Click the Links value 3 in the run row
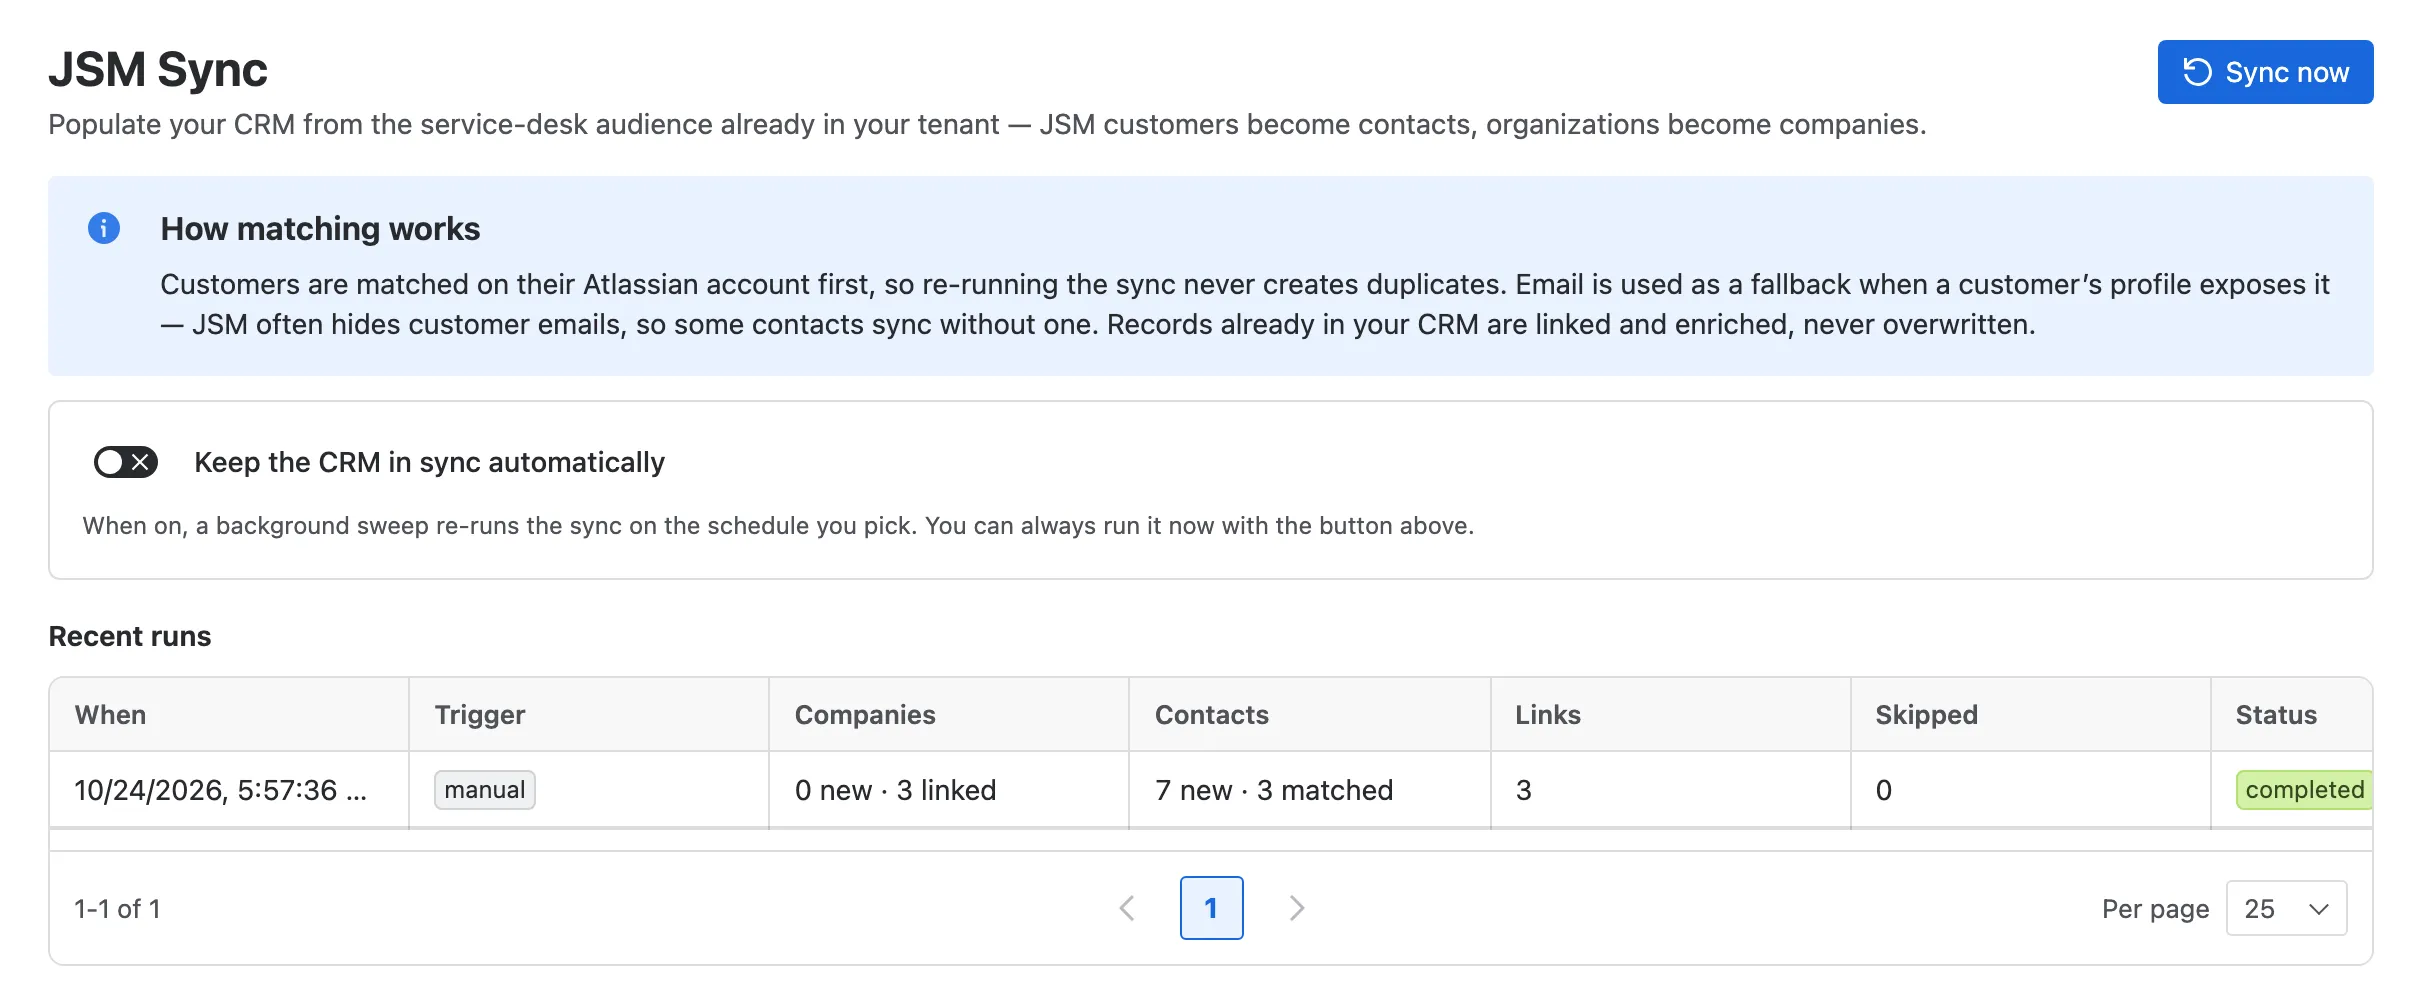This screenshot has height=1006, width=2422. coord(1523,790)
